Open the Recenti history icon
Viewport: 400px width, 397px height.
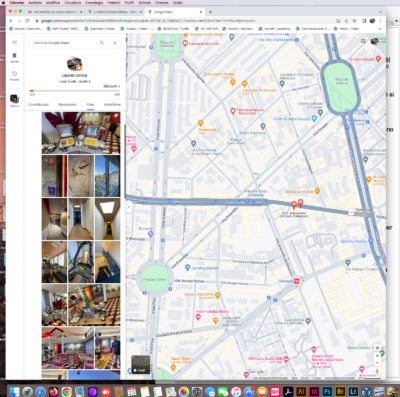[14, 75]
